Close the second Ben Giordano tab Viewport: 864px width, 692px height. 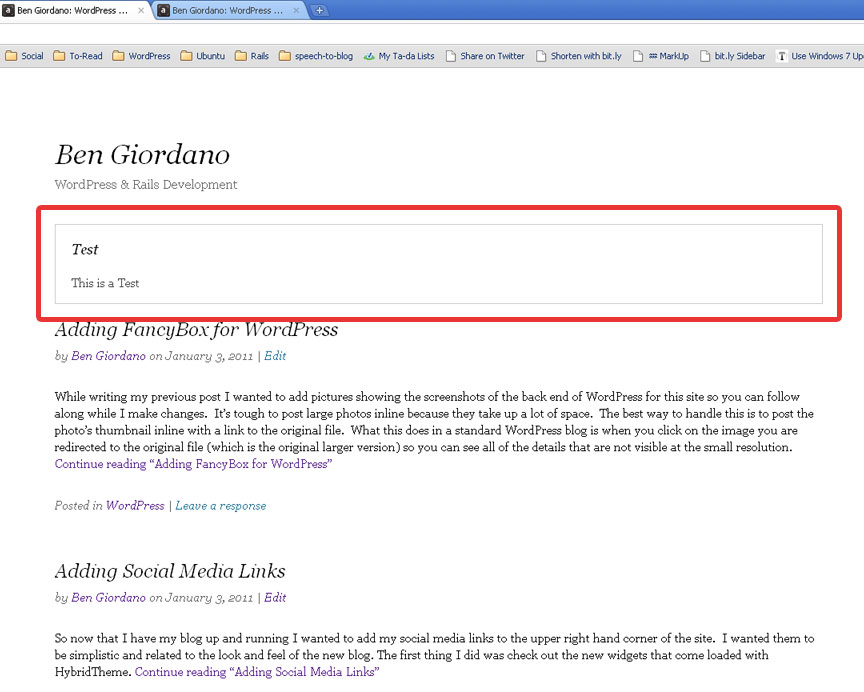(x=296, y=10)
